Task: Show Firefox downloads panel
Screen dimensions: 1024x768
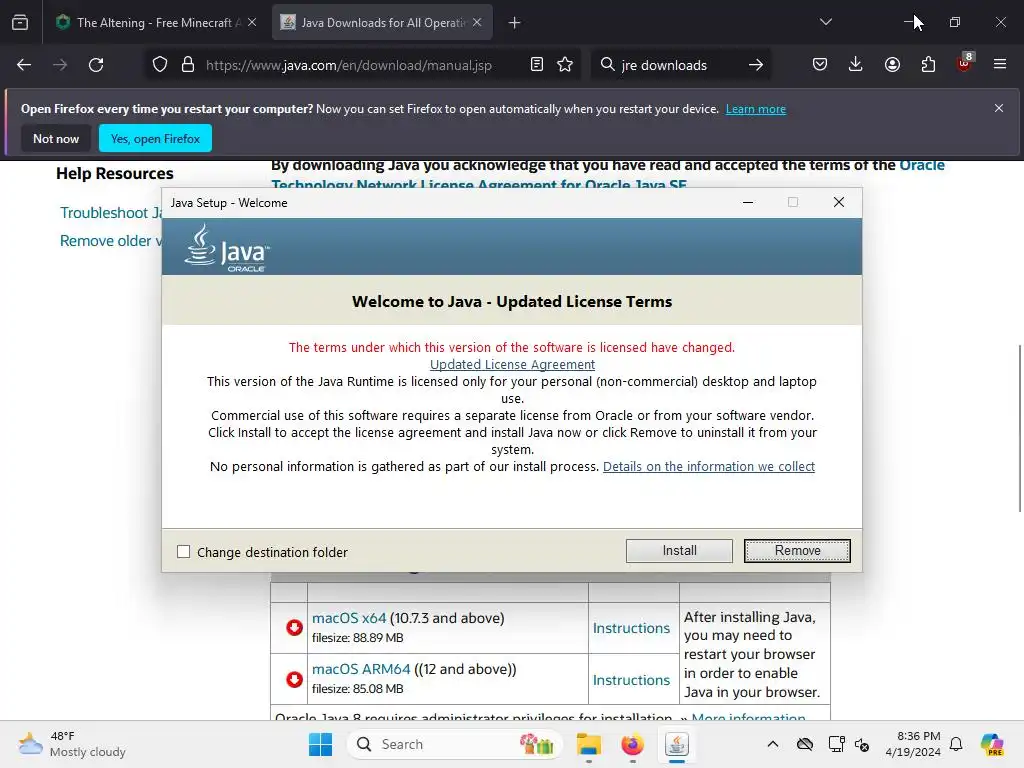Action: 856,65
